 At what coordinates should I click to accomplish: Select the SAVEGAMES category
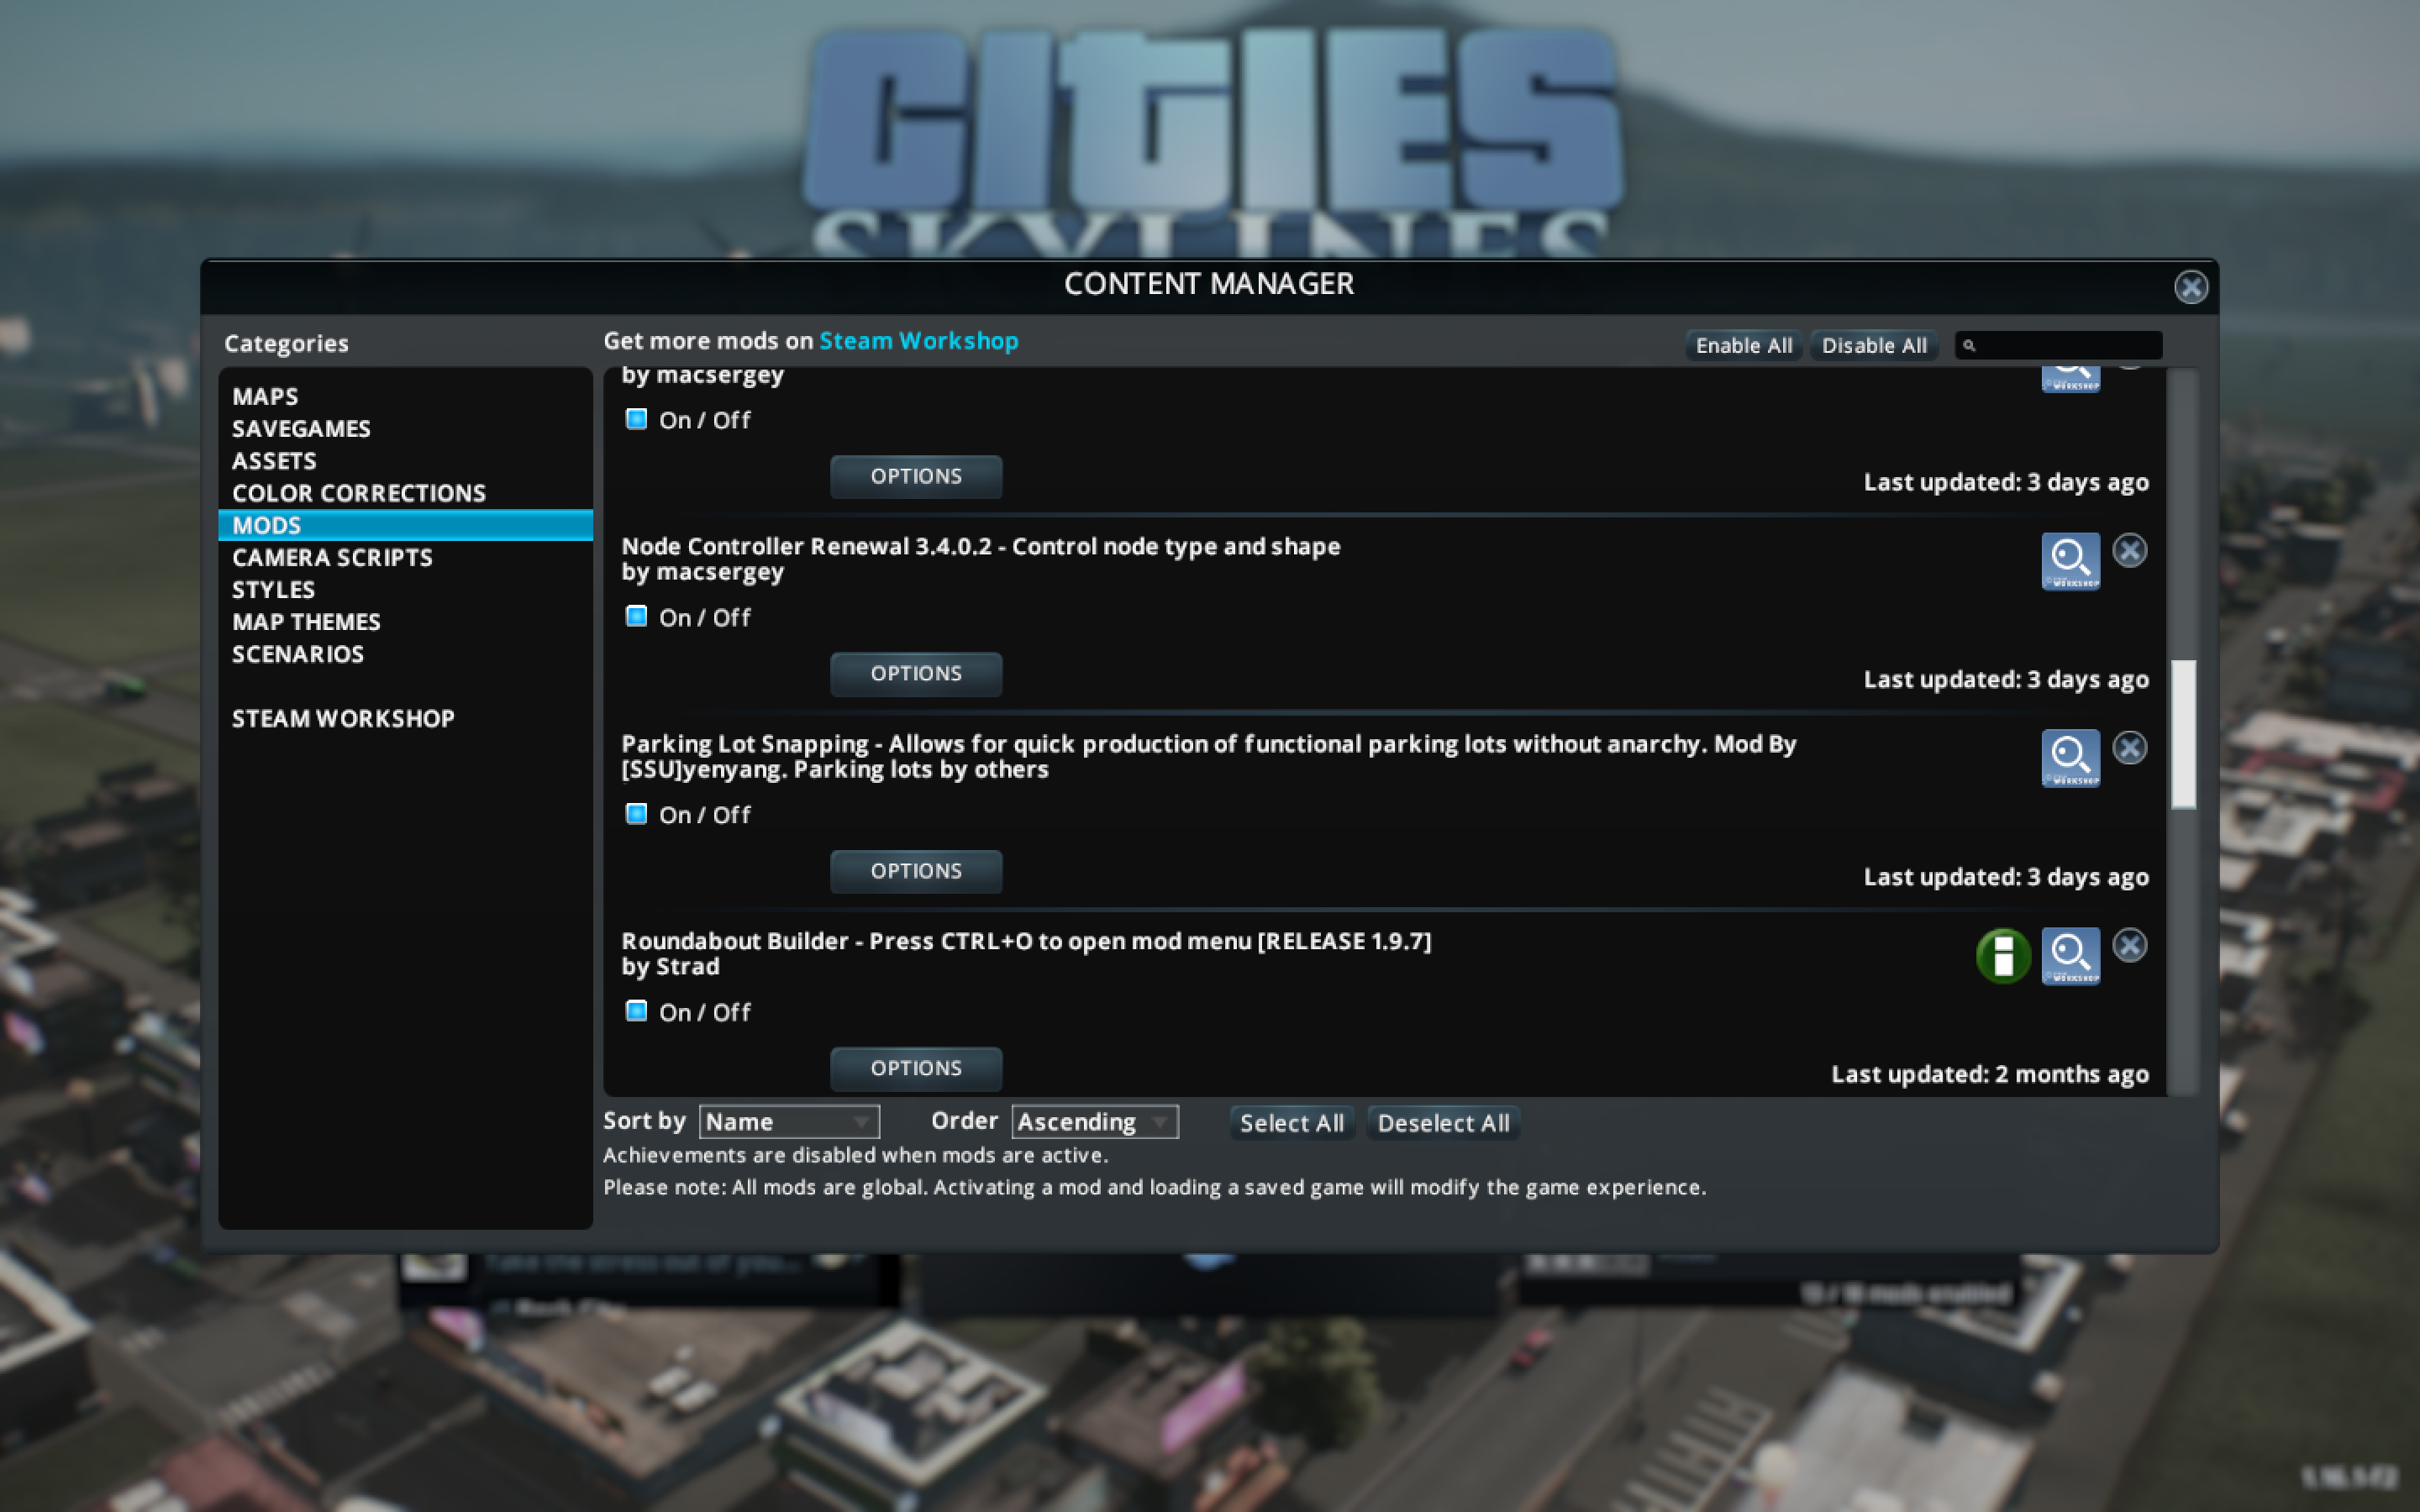click(x=405, y=428)
